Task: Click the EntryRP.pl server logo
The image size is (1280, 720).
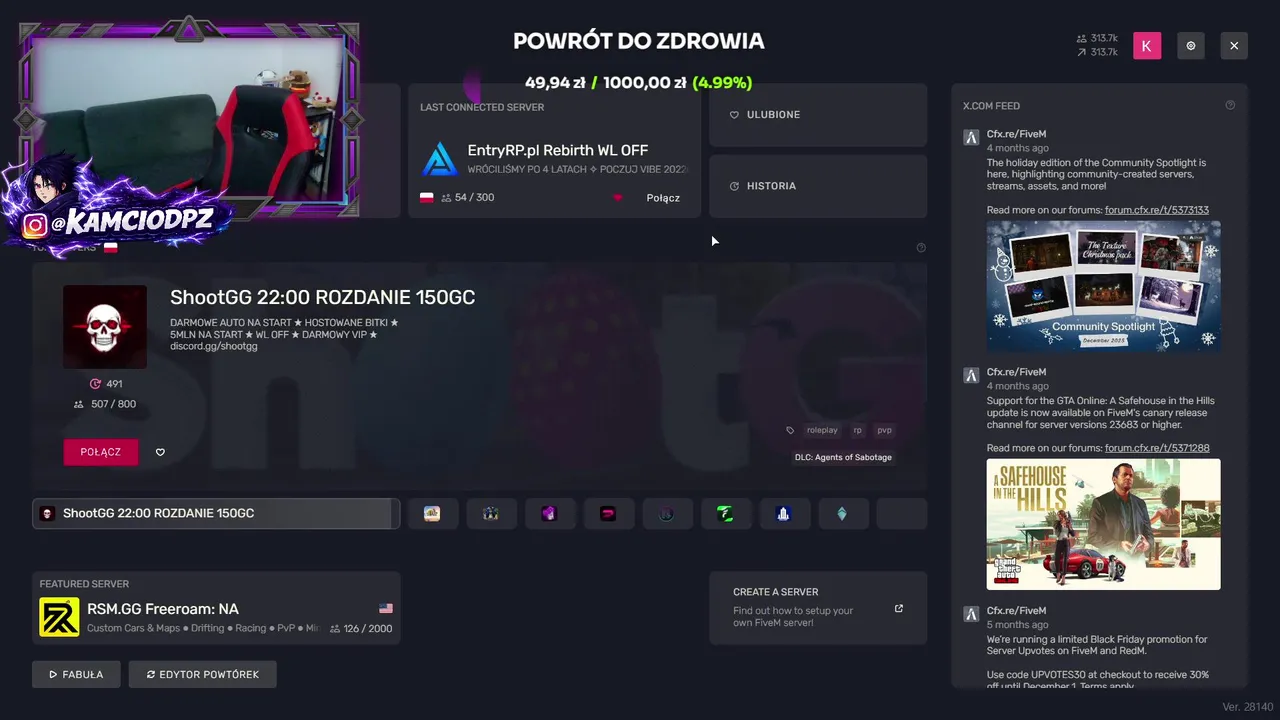Action: 439,159
